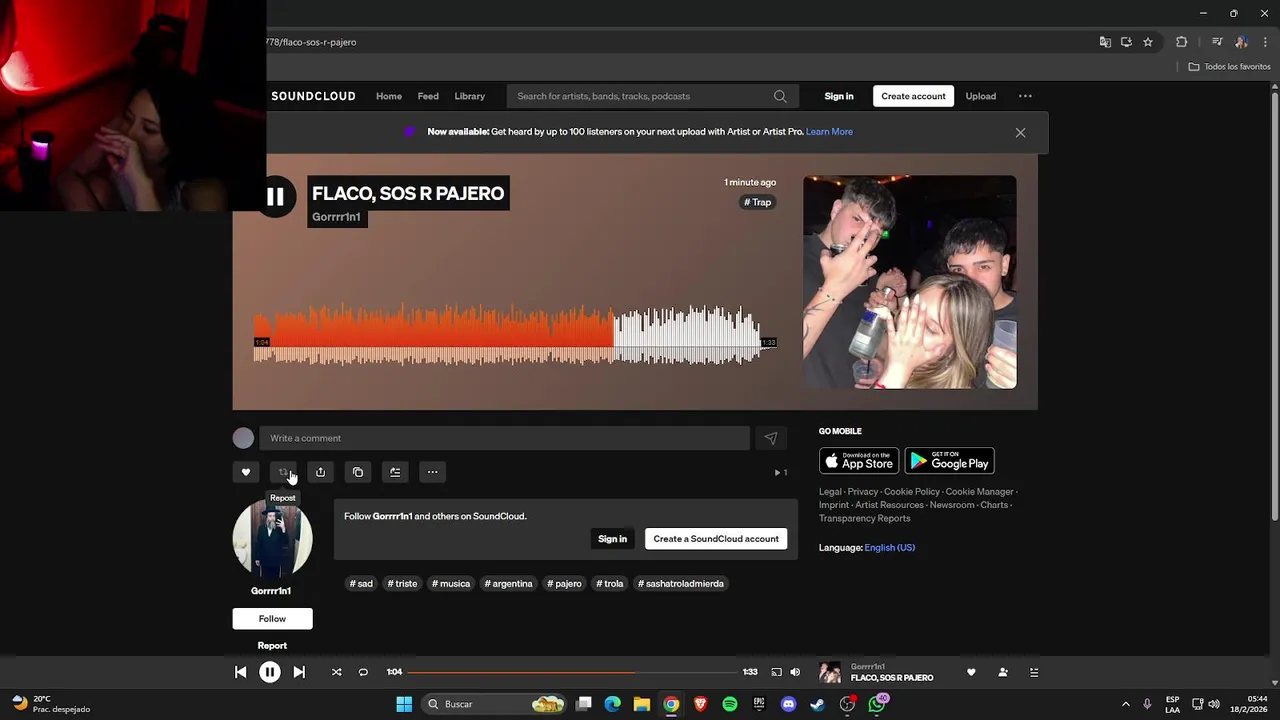This screenshot has width=1280, height=720.
Task: Skip to previous track in player bar
Action: point(241,672)
